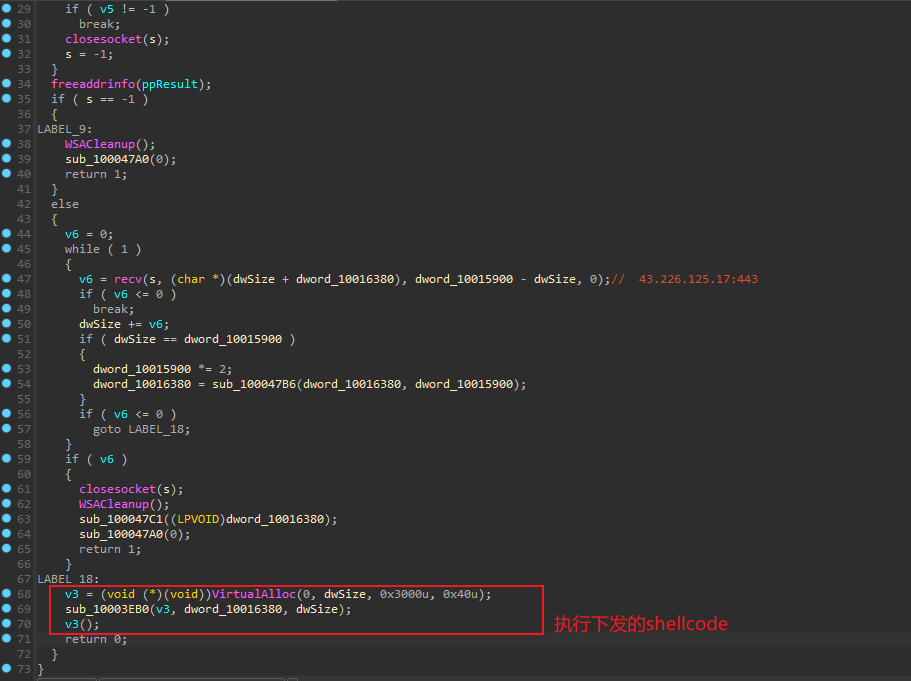The image size is (911, 681).
Task: Click the 43.226.125.17:443 comment
Action: [x=698, y=279]
